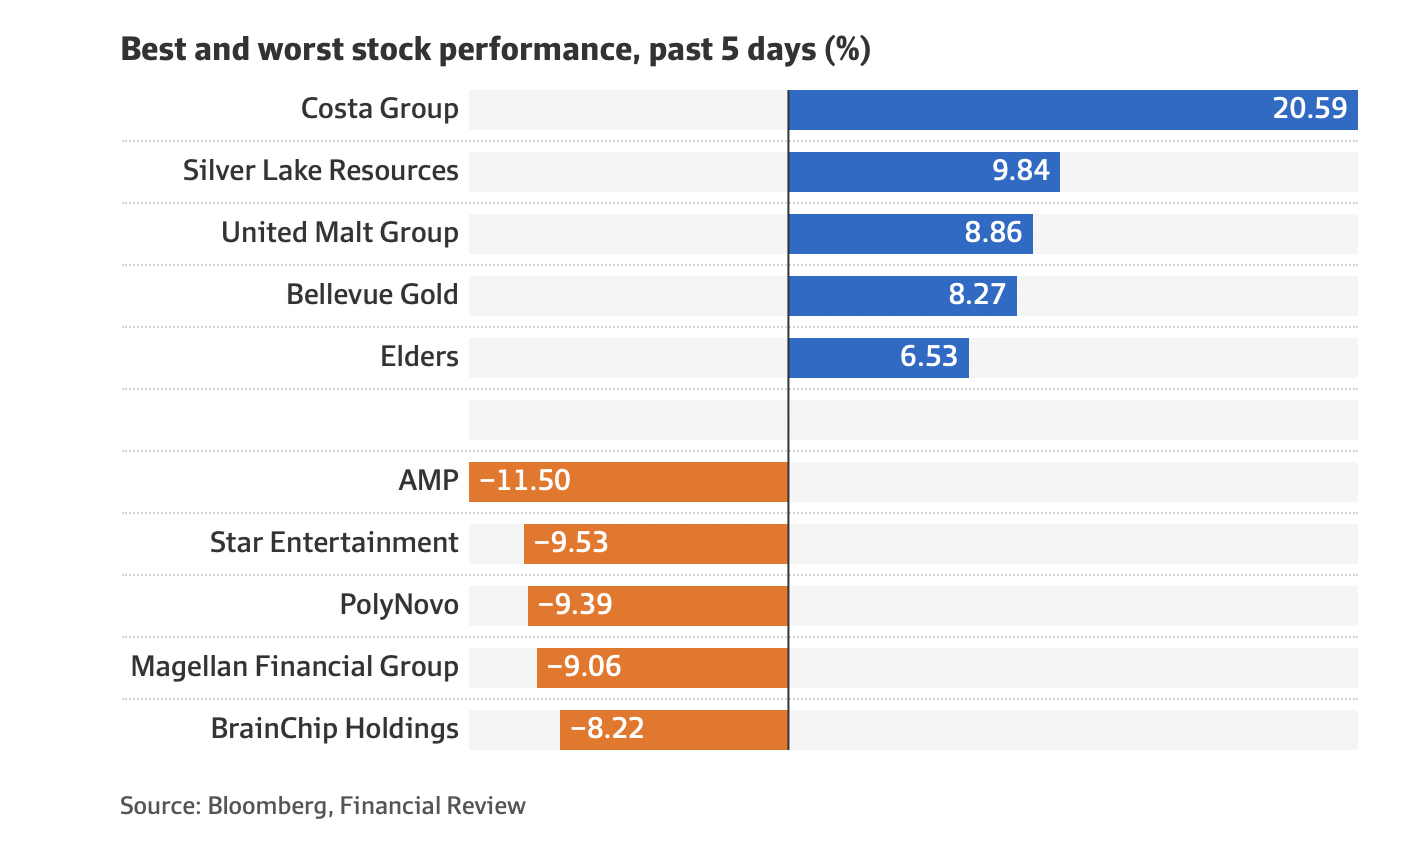Select the BrainChip Holdings label
The height and width of the screenshot is (858, 1414).
(x=334, y=729)
